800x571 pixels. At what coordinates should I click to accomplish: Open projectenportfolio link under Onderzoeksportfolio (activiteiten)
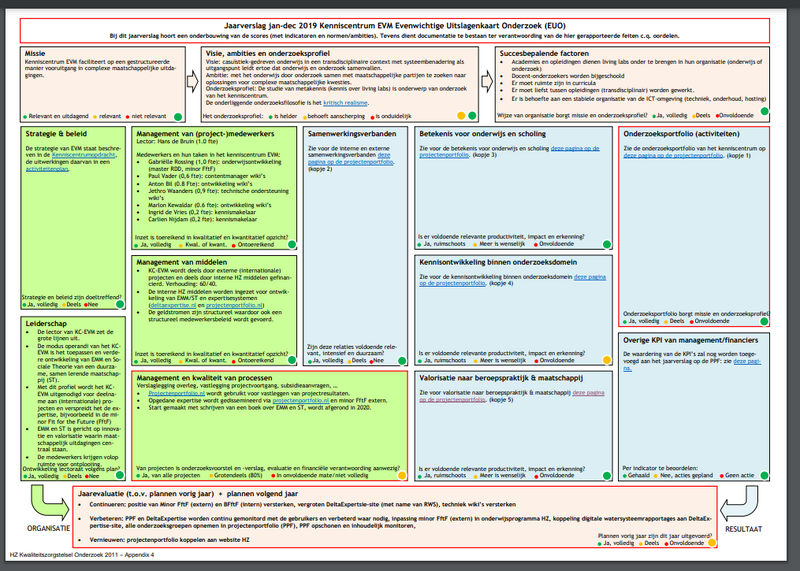682,157
